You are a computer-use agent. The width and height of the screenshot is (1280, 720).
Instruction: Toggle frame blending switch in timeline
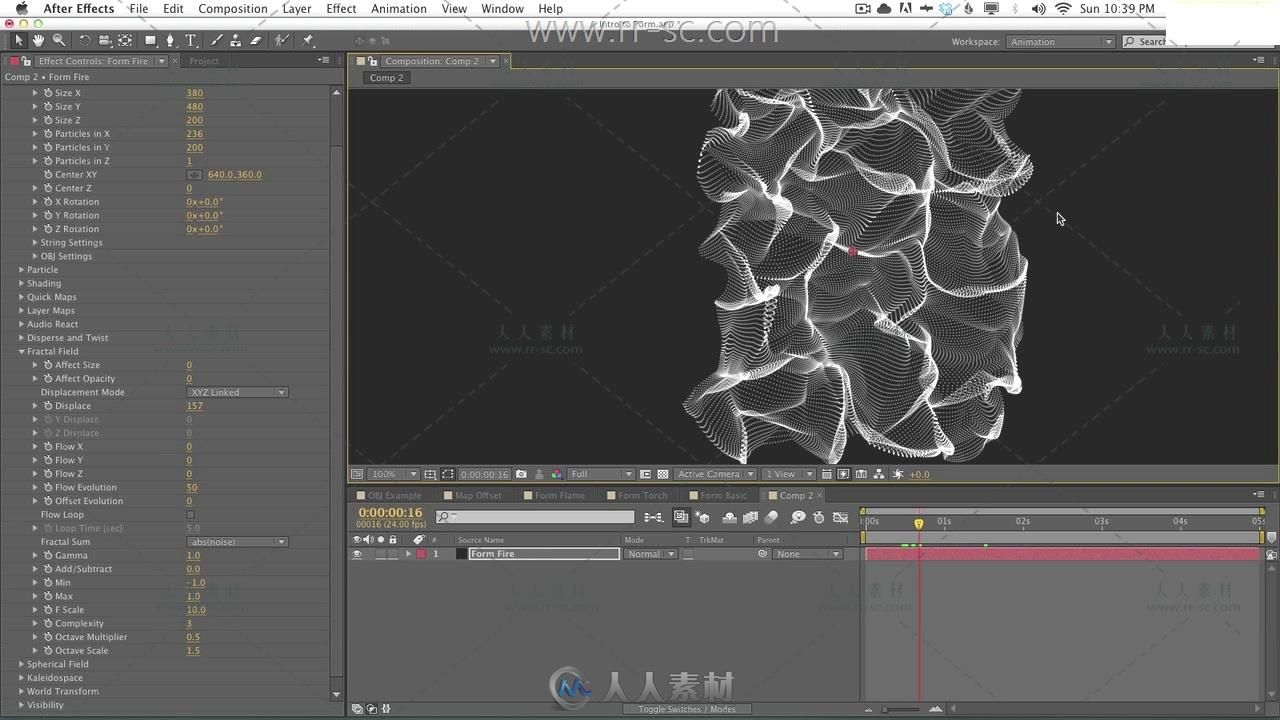[x=750, y=517]
